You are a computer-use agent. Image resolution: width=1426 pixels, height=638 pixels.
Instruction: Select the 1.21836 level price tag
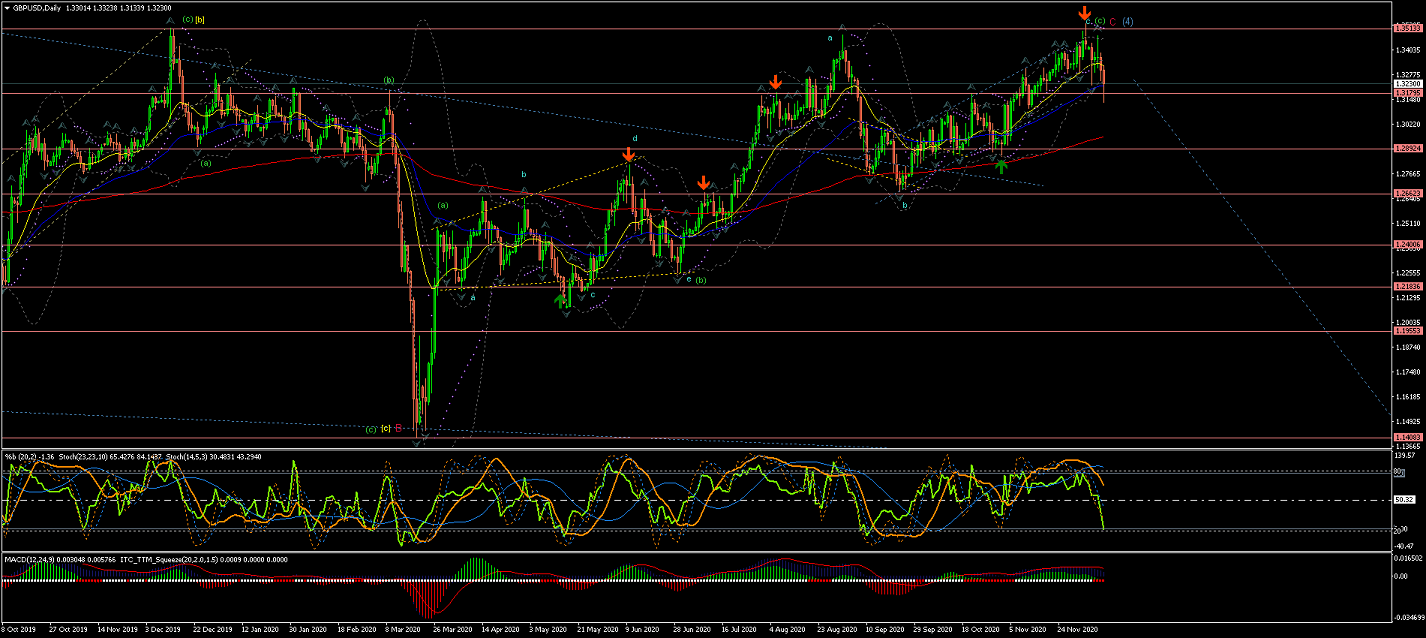[x=1407, y=287]
